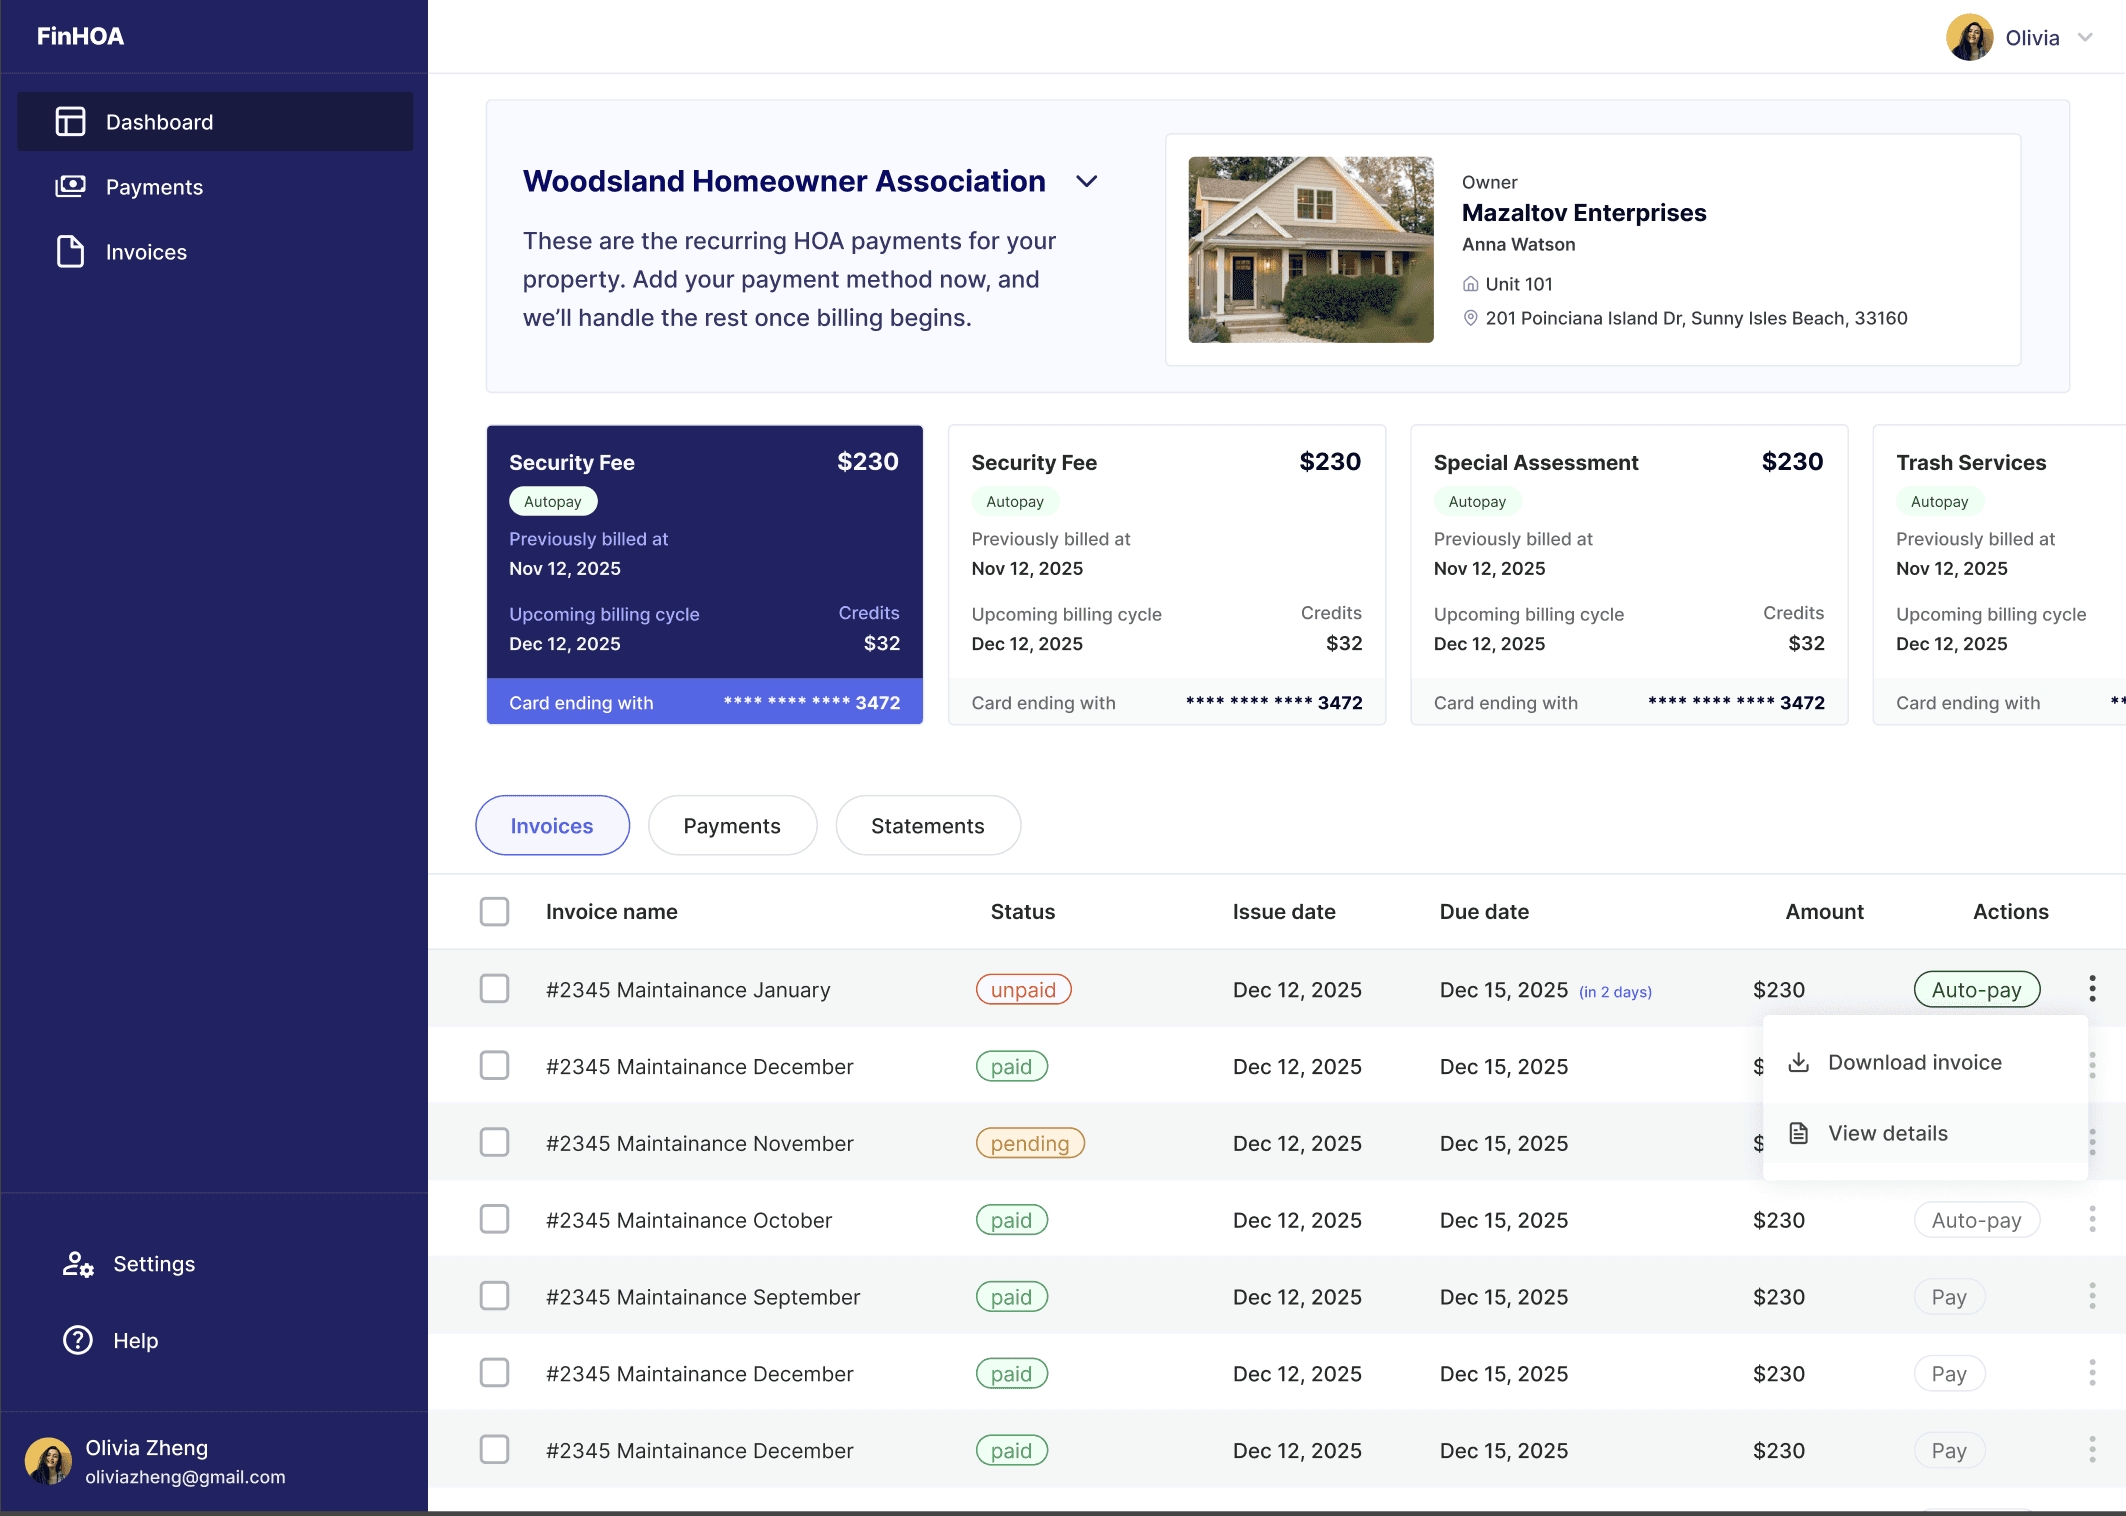The height and width of the screenshot is (1516, 2126).
Task: Open the Olivia account dropdown arrow
Action: point(2085,38)
